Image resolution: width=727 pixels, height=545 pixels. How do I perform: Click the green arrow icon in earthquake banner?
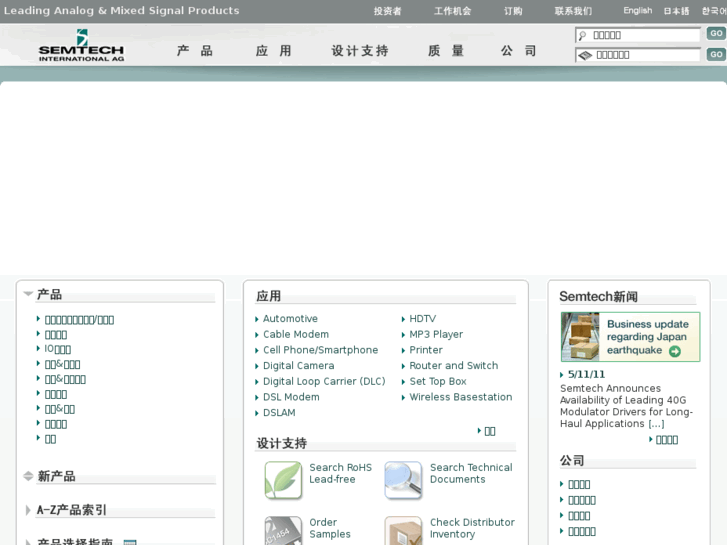(675, 351)
